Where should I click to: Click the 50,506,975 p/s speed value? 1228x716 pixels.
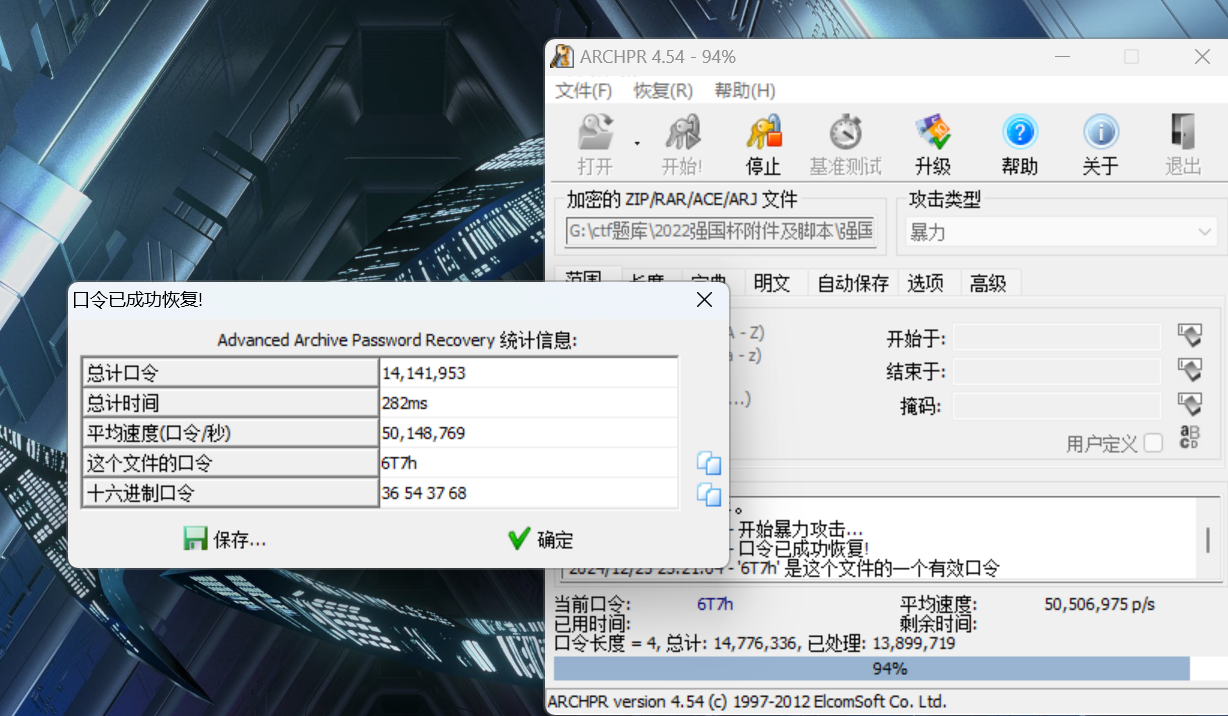1100,604
